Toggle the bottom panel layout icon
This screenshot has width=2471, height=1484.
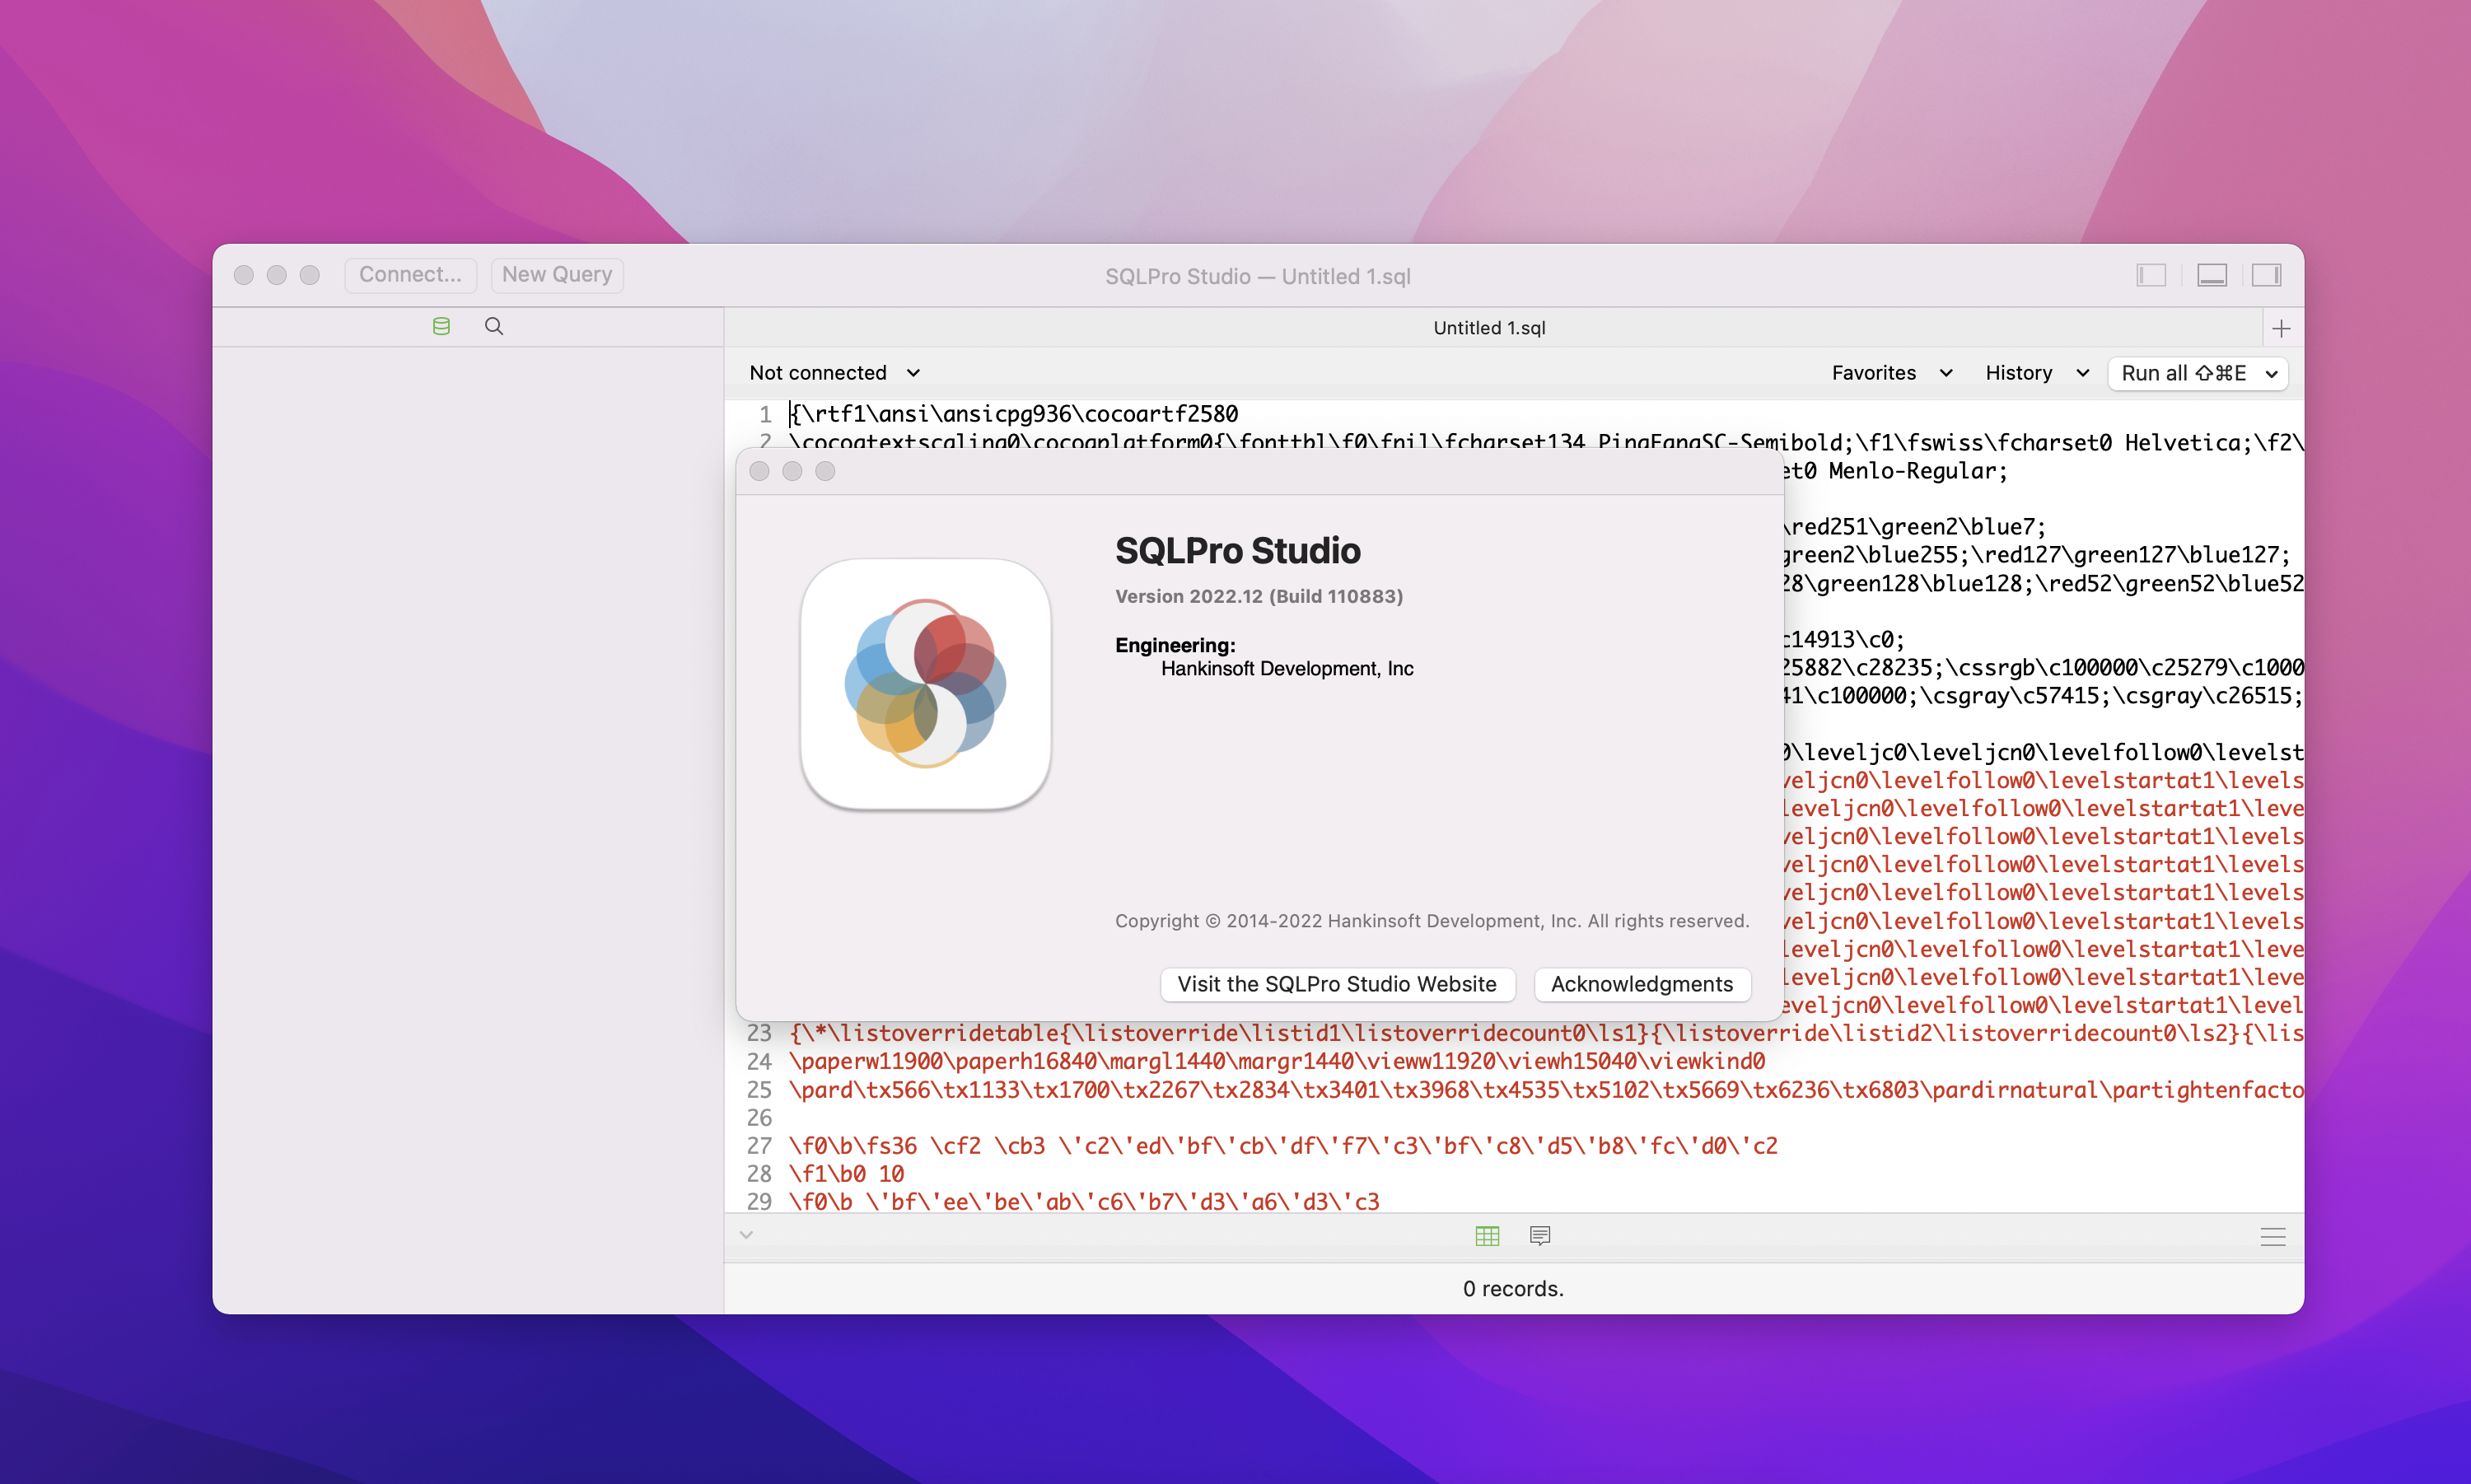pyautogui.click(x=2211, y=275)
